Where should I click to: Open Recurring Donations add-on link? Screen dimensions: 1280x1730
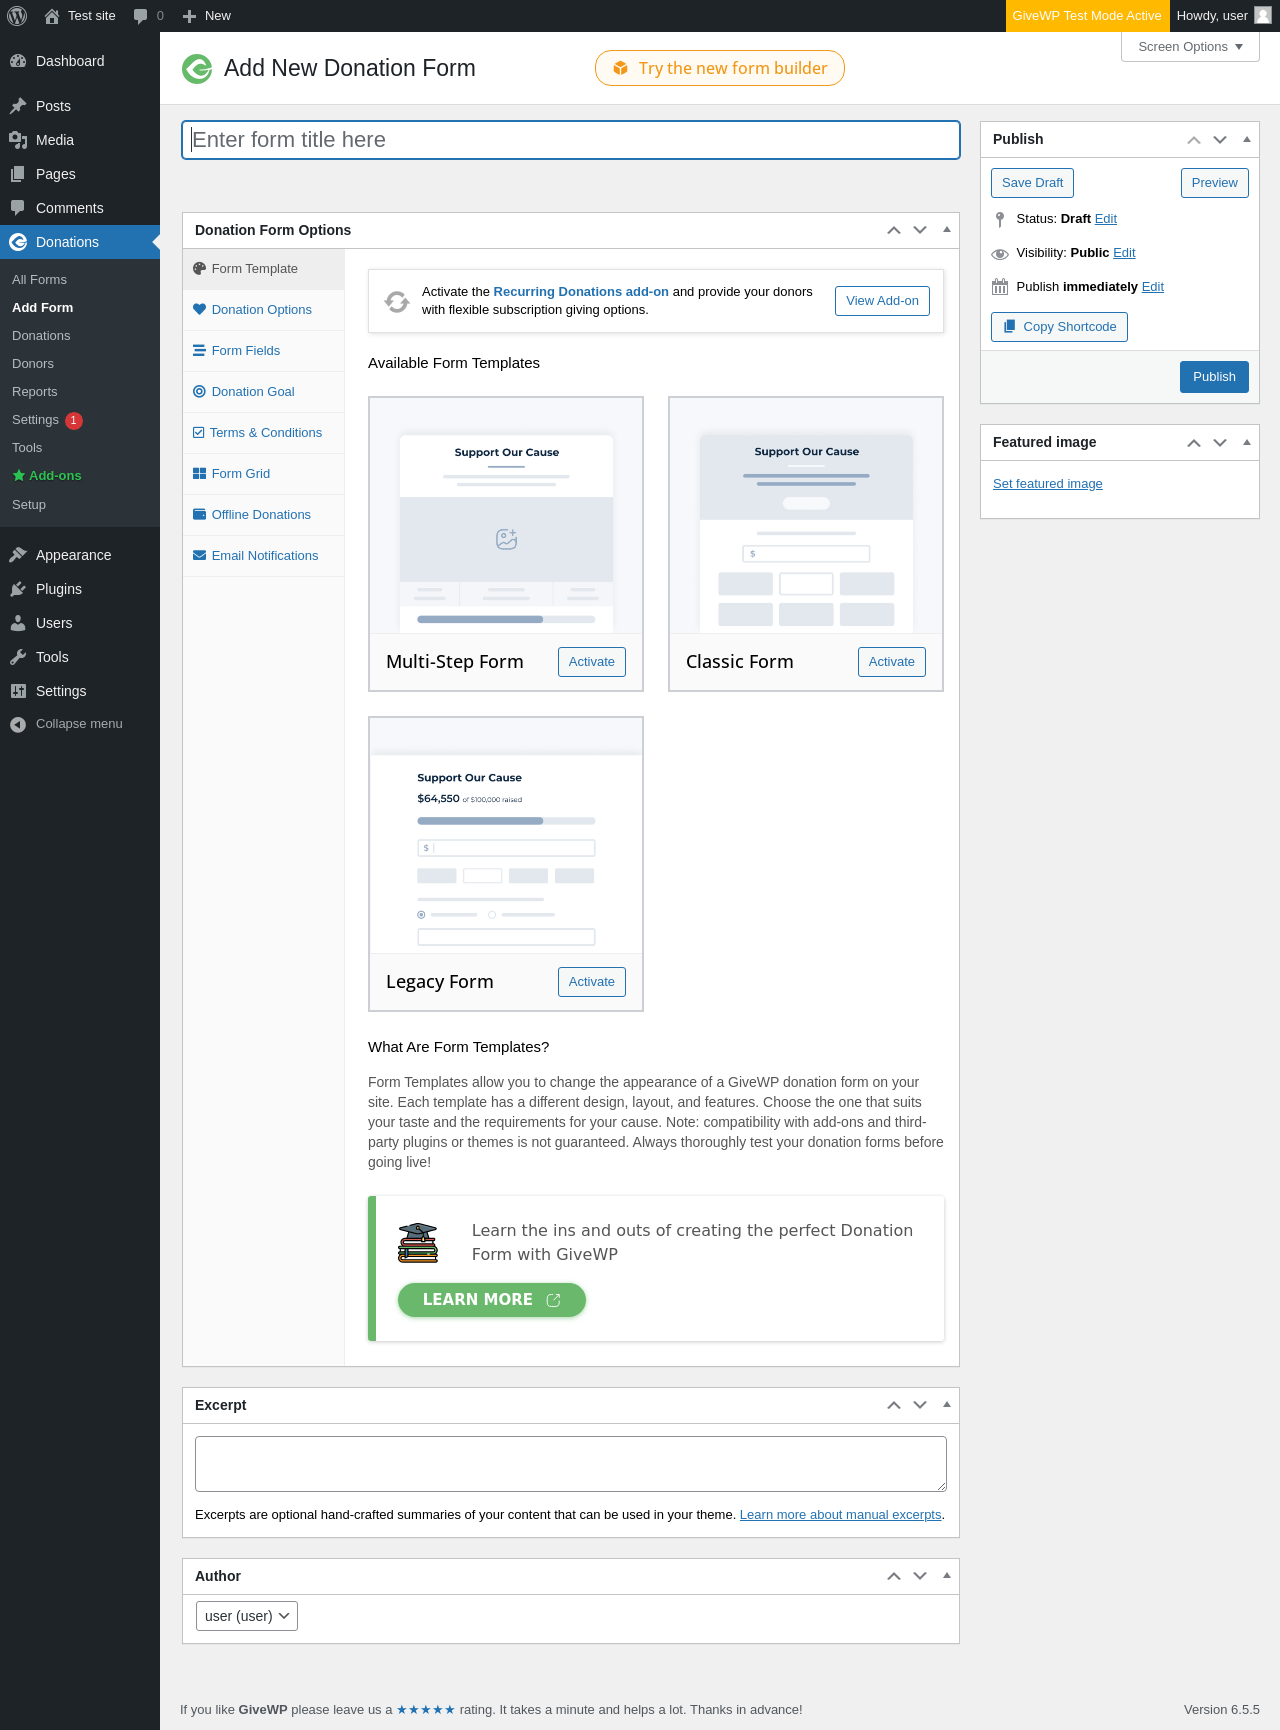click(x=581, y=292)
